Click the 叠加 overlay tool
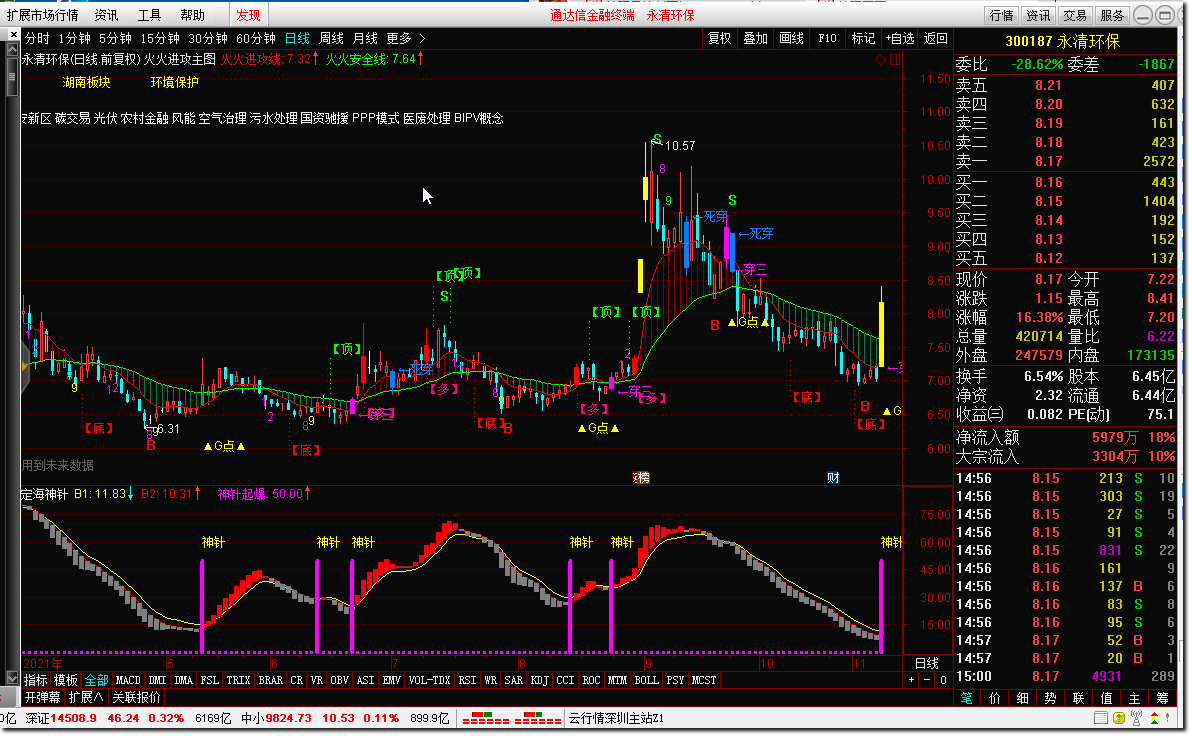This screenshot has height=736, width=1192. pos(756,38)
